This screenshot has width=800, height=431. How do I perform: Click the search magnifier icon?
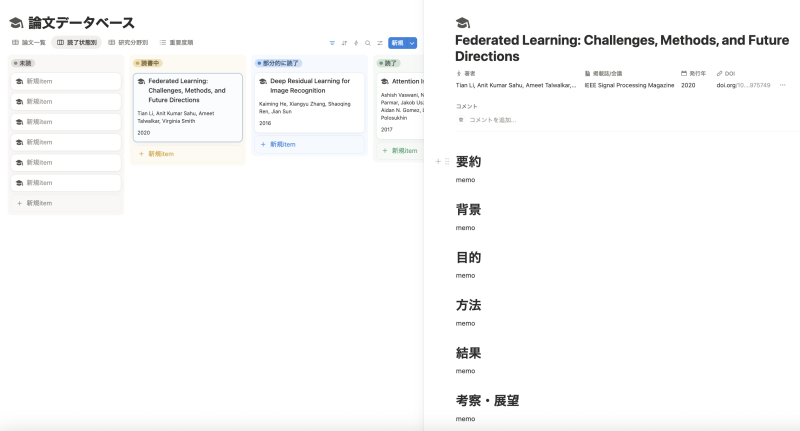[368, 43]
